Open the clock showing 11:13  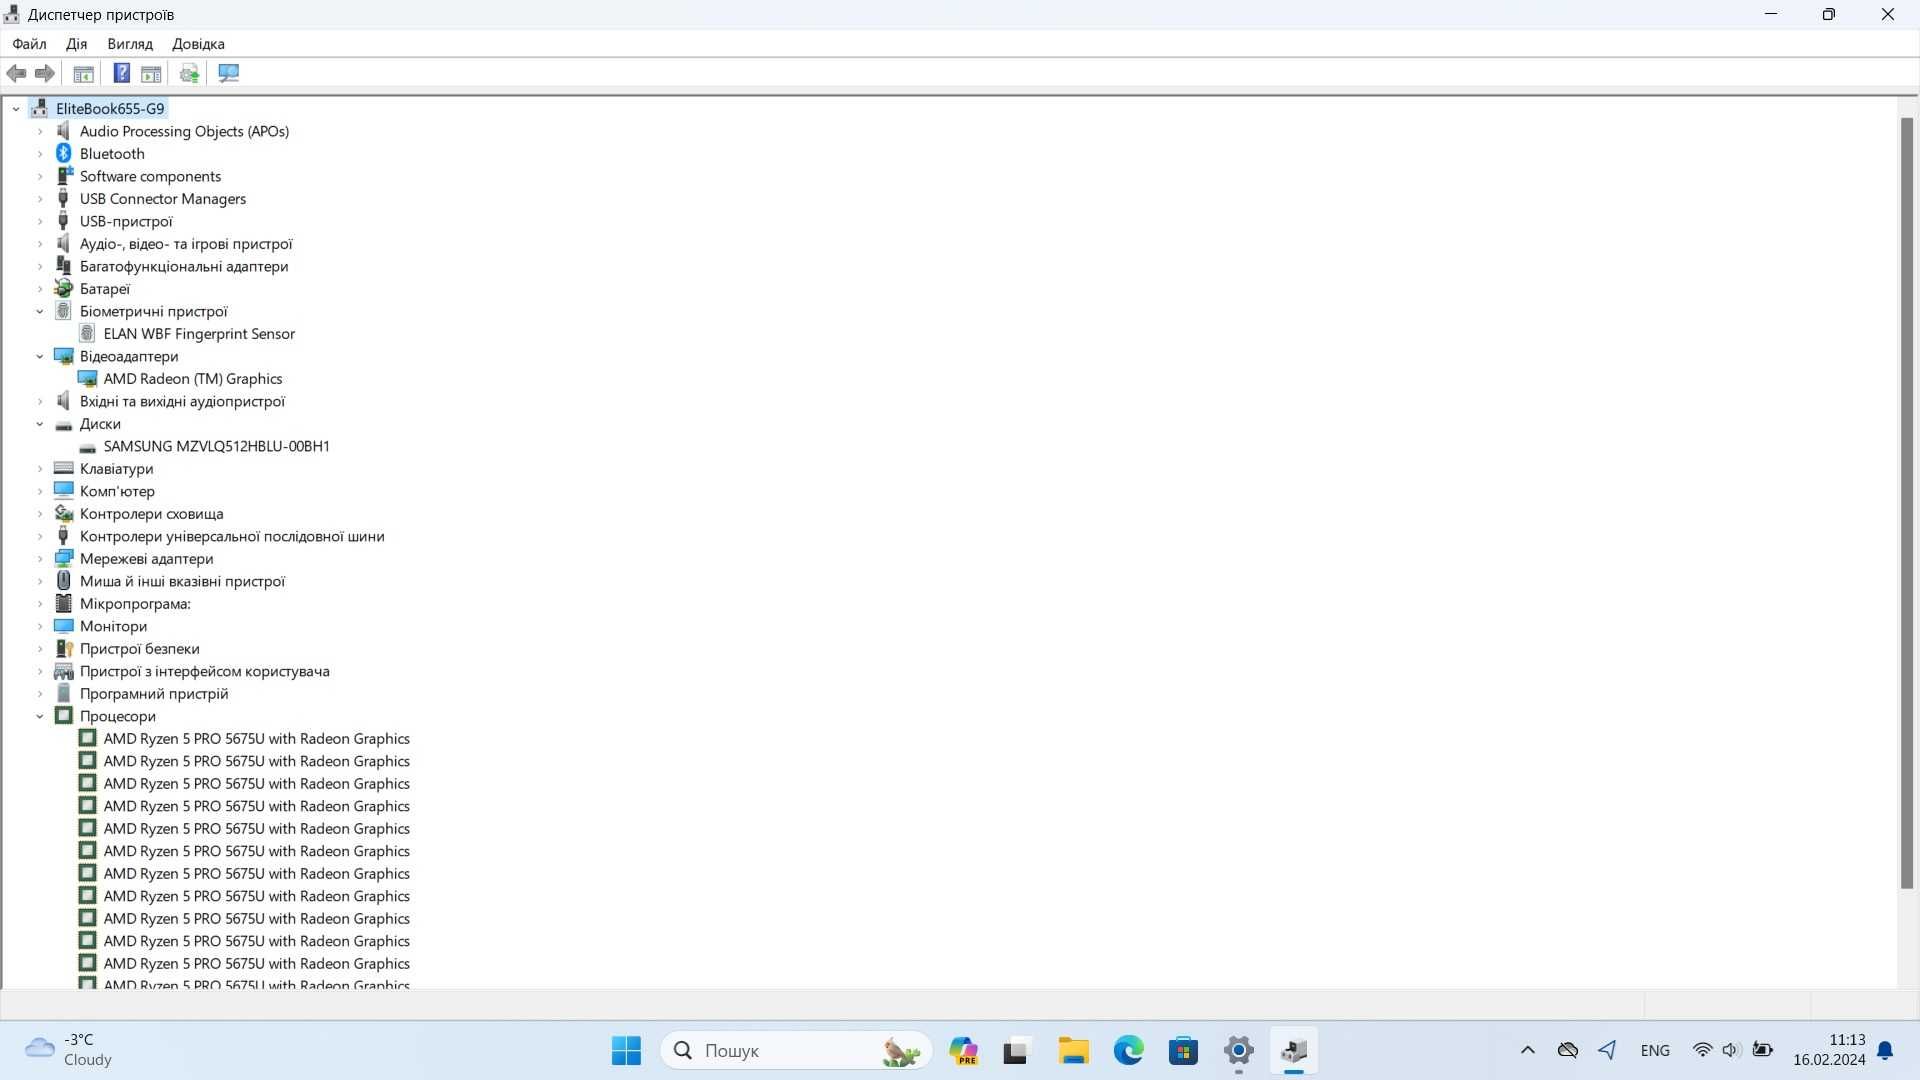point(1829,1050)
